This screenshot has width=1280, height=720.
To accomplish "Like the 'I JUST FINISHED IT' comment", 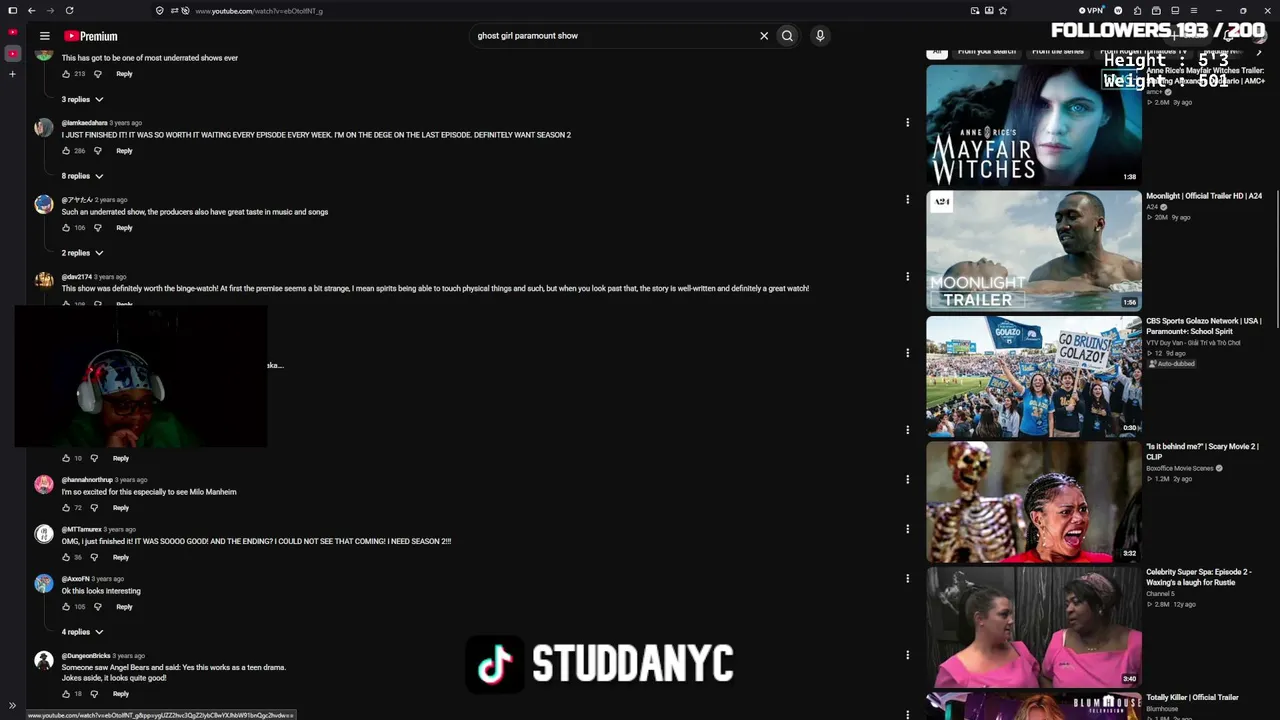I will coord(66,151).
